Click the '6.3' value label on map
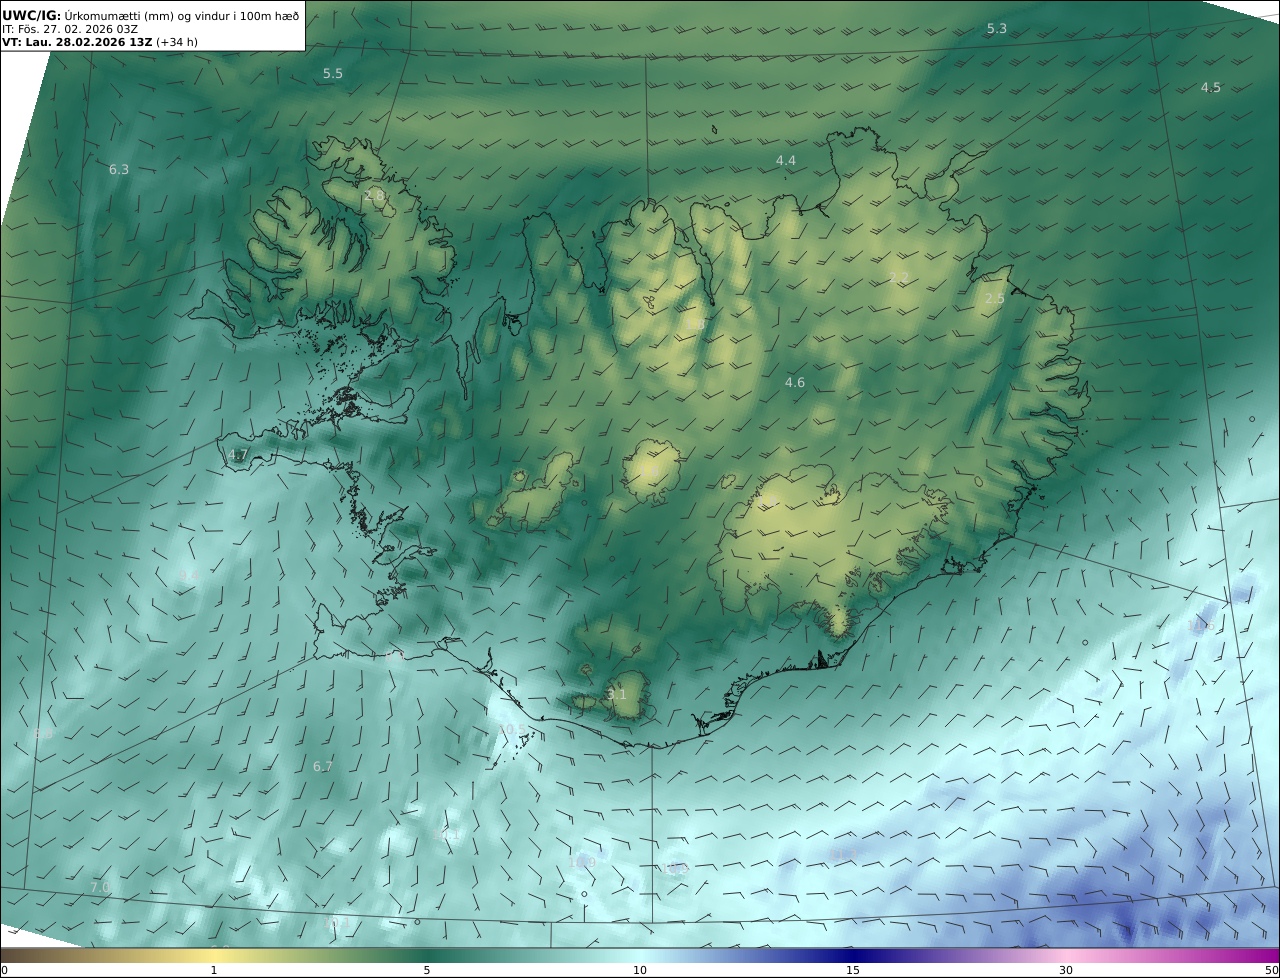The height and width of the screenshot is (978, 1280). 119,170
